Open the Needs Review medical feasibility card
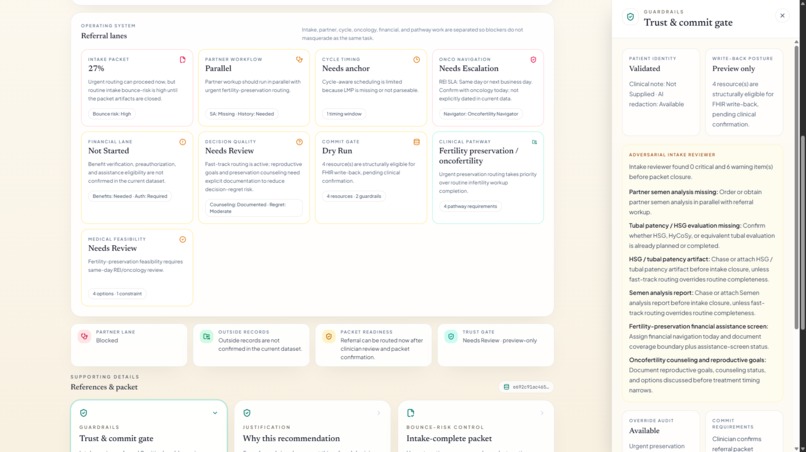The height and width of the screenshot is (452, 806). pos(137,267)
